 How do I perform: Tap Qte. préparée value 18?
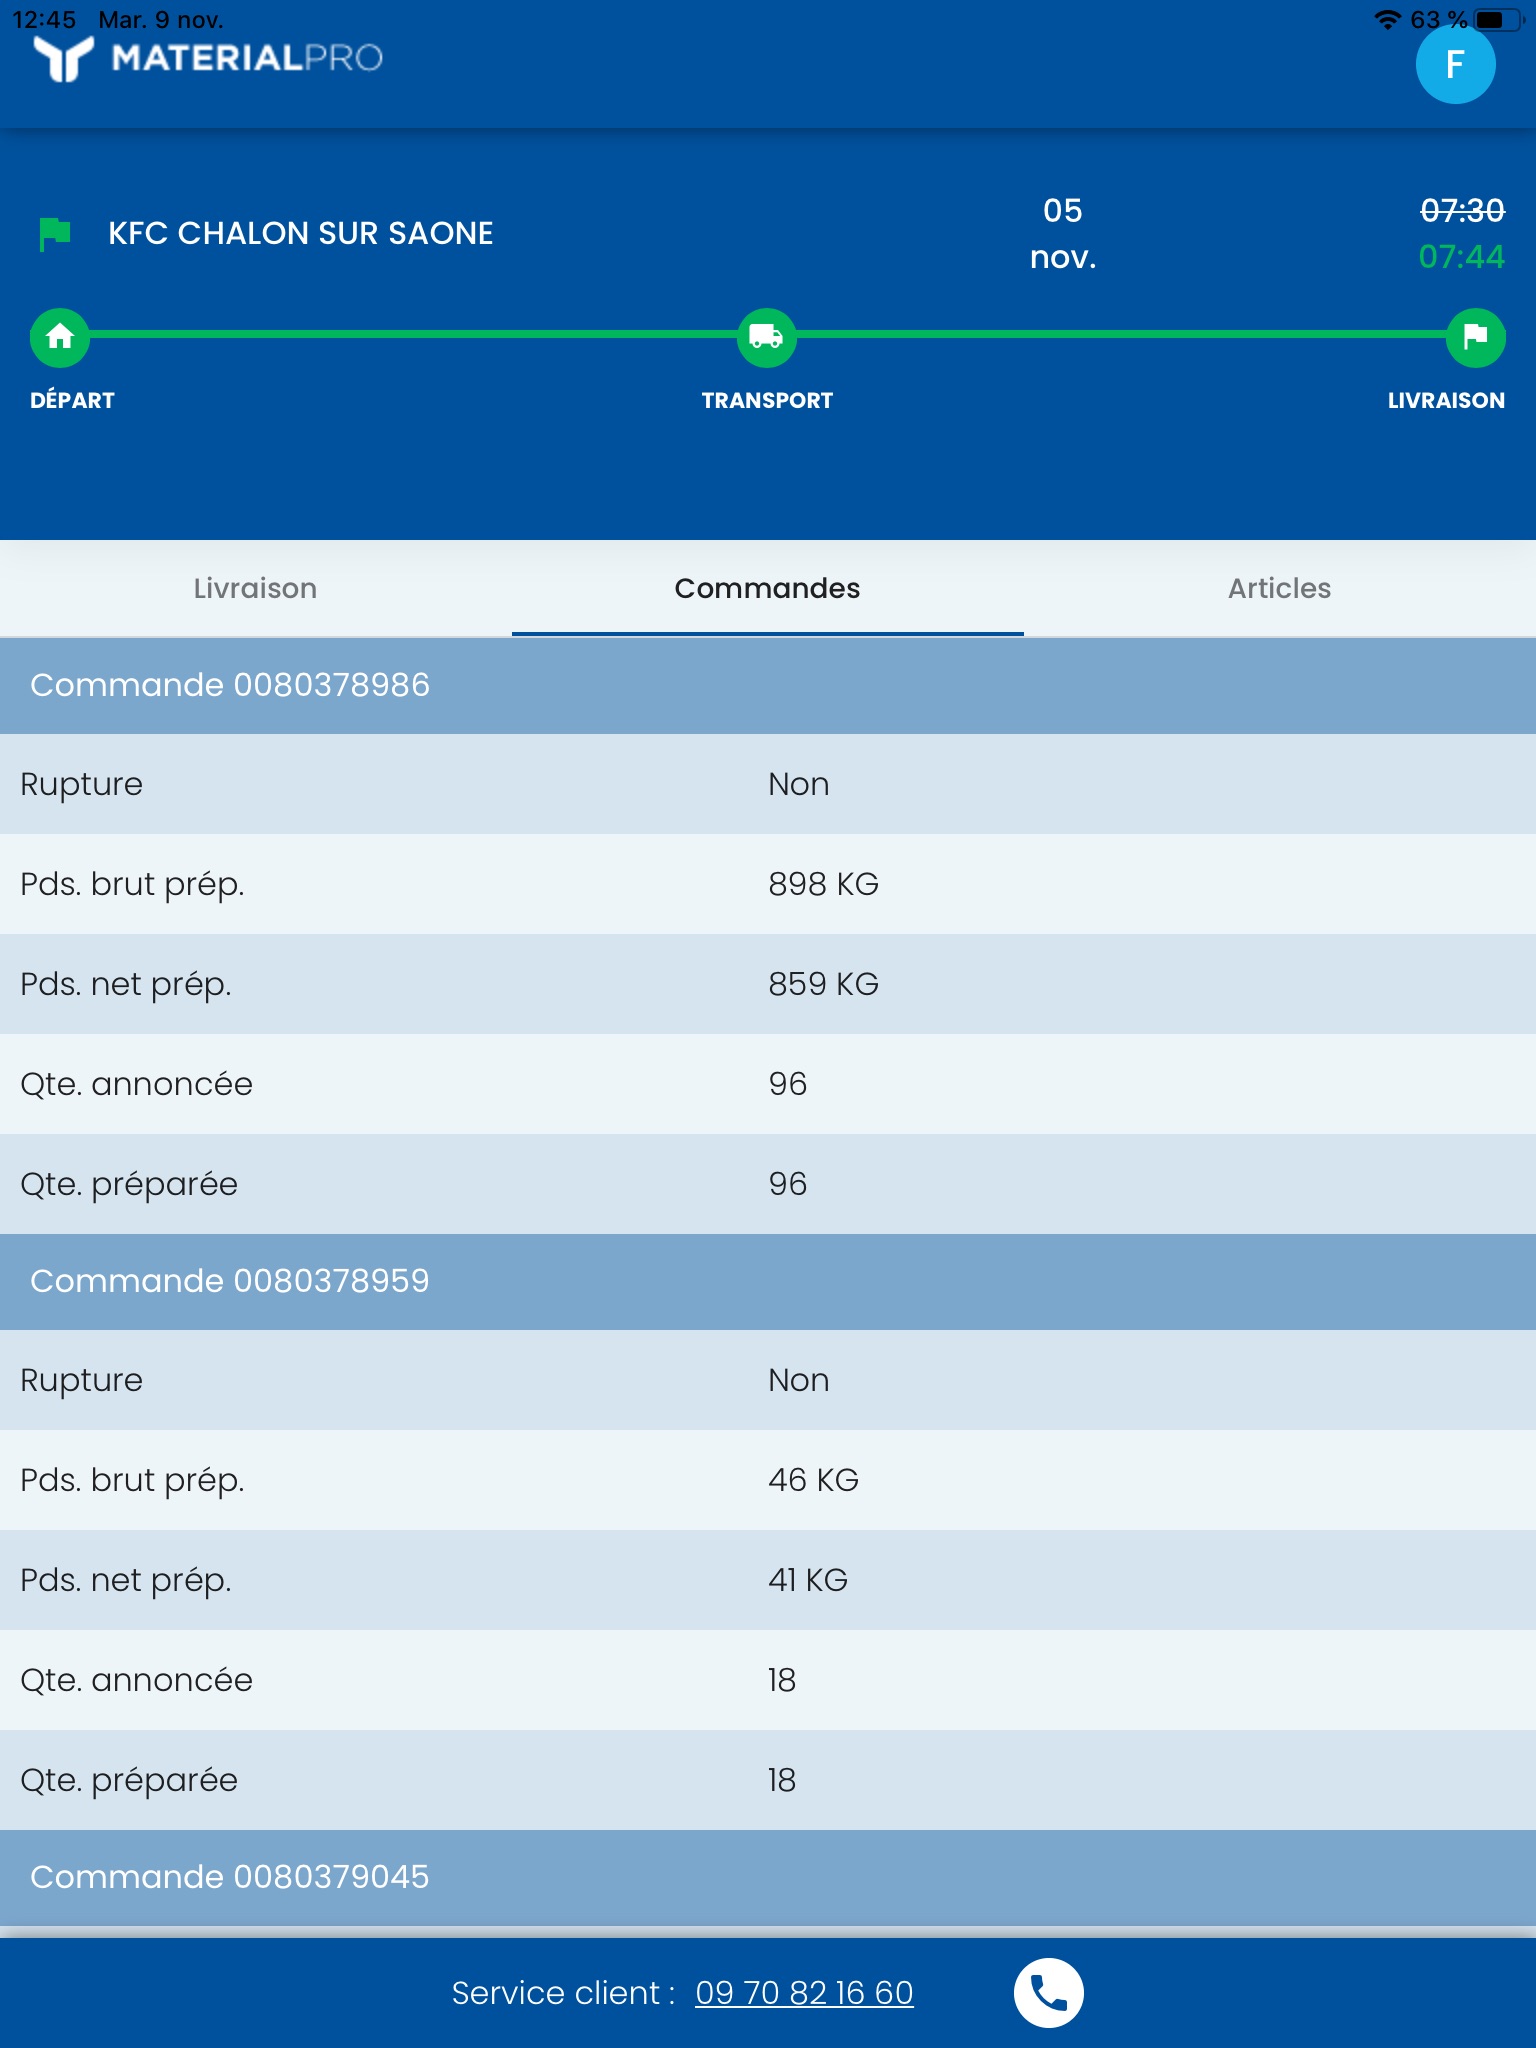[x=782, y=1780]
